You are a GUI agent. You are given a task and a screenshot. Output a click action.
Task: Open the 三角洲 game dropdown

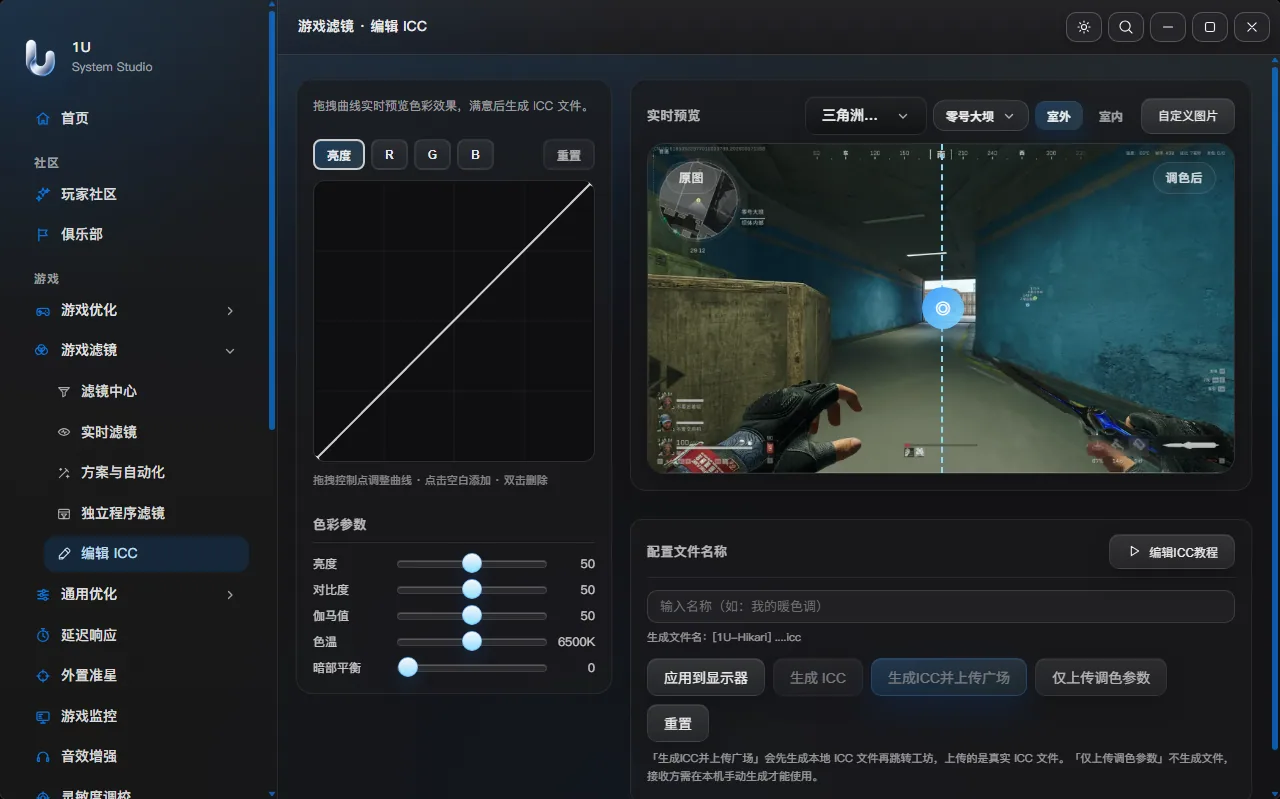pos(865,116)
